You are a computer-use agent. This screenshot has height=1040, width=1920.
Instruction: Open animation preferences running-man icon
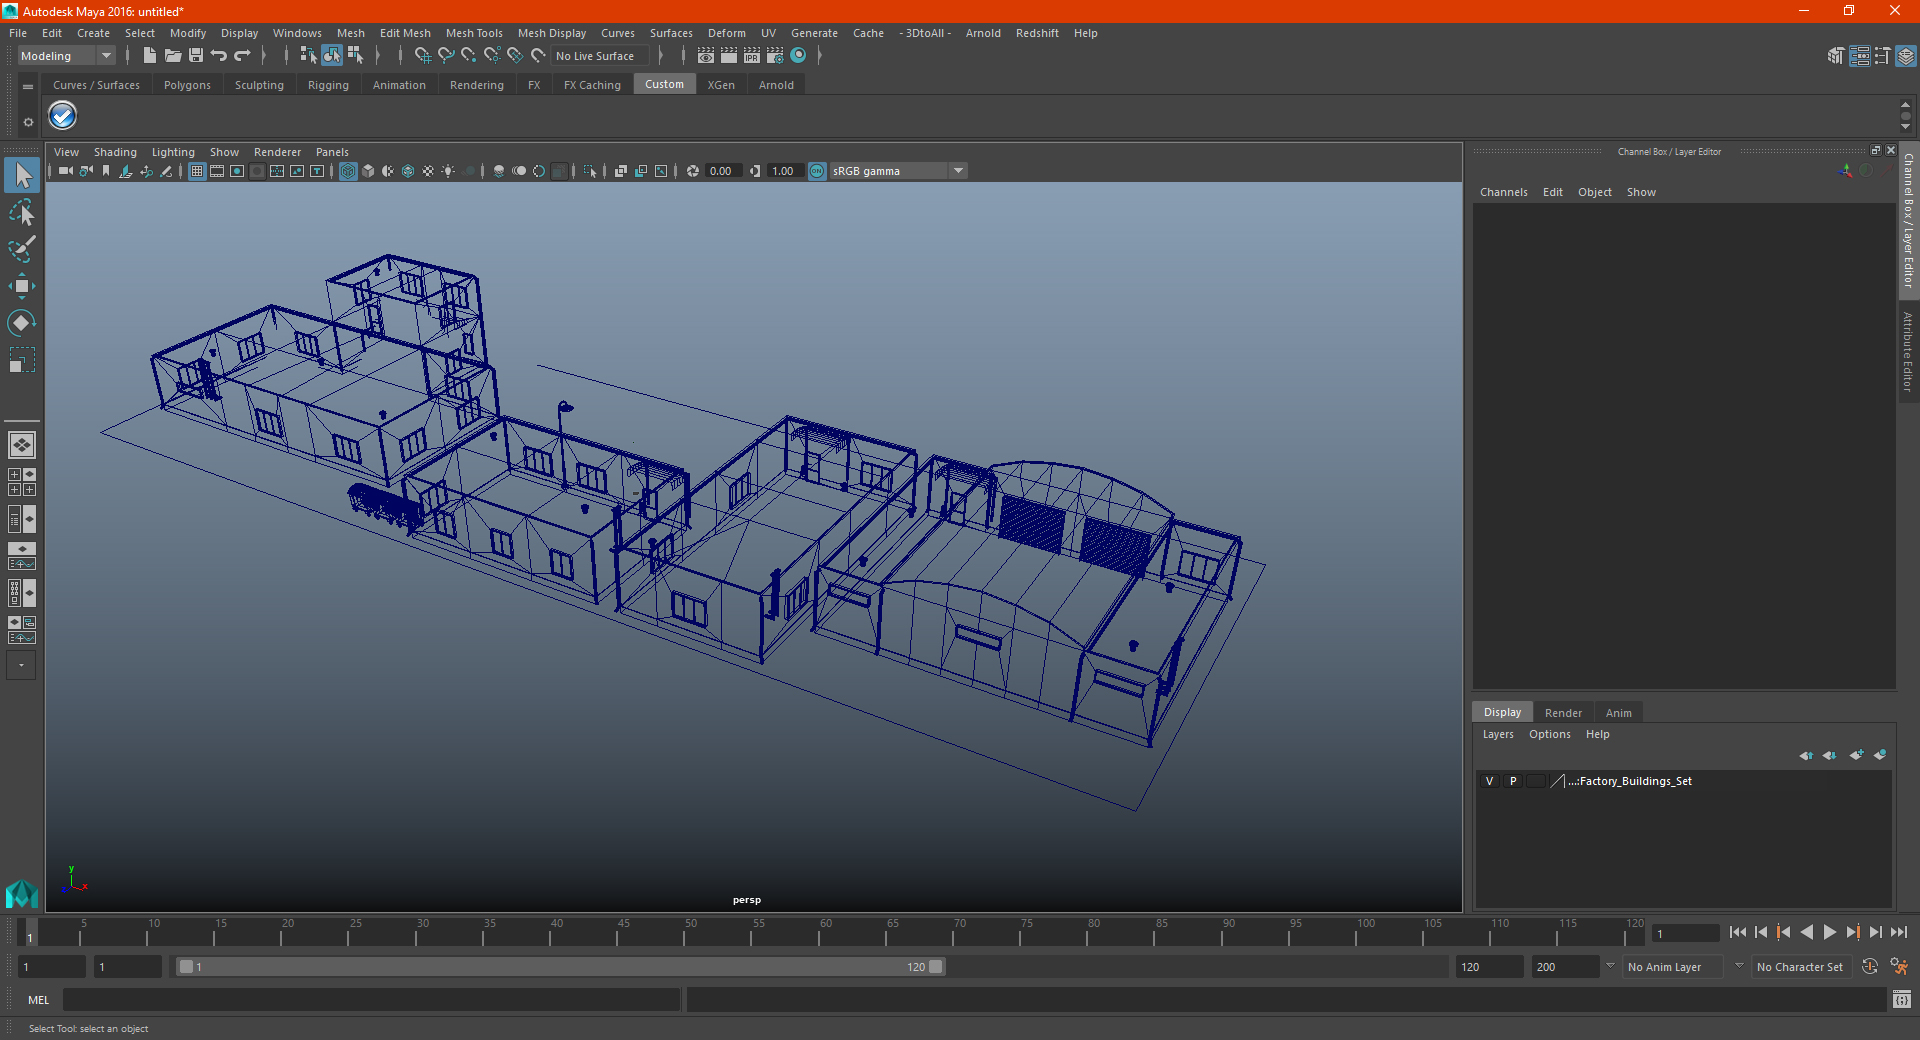coord(1899,967)
